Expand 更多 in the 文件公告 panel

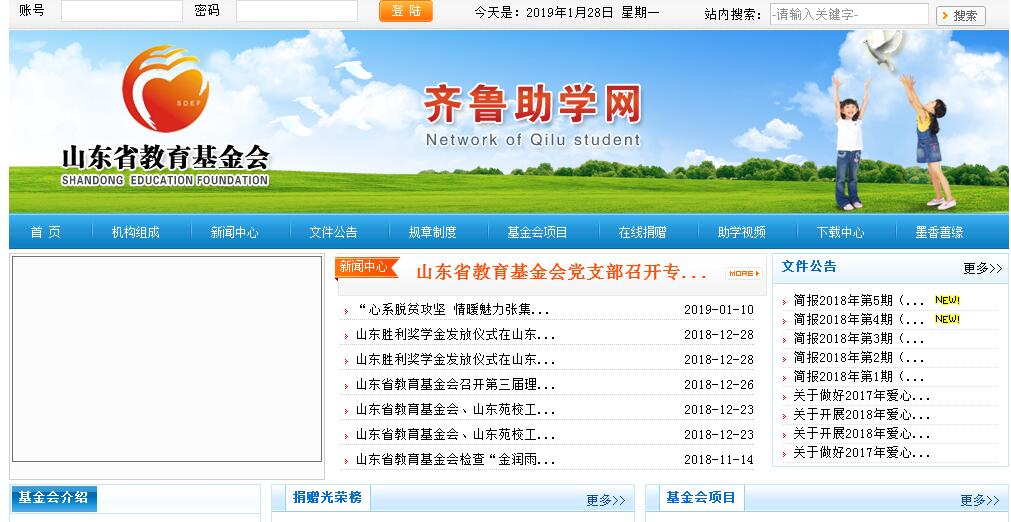[x=982, y=268]
